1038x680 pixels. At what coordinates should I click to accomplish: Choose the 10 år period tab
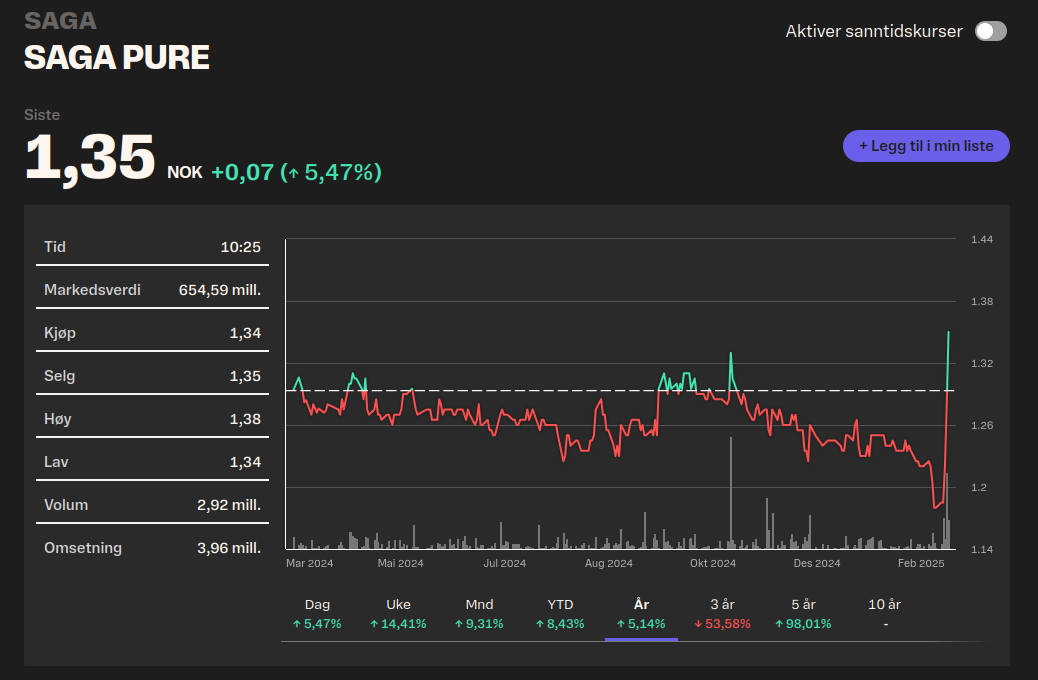(885, 613)
